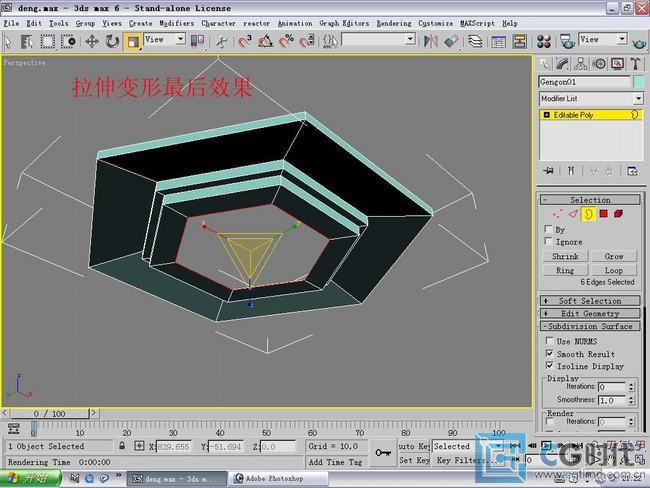Click the Grow selection button

tap(614, 256)
